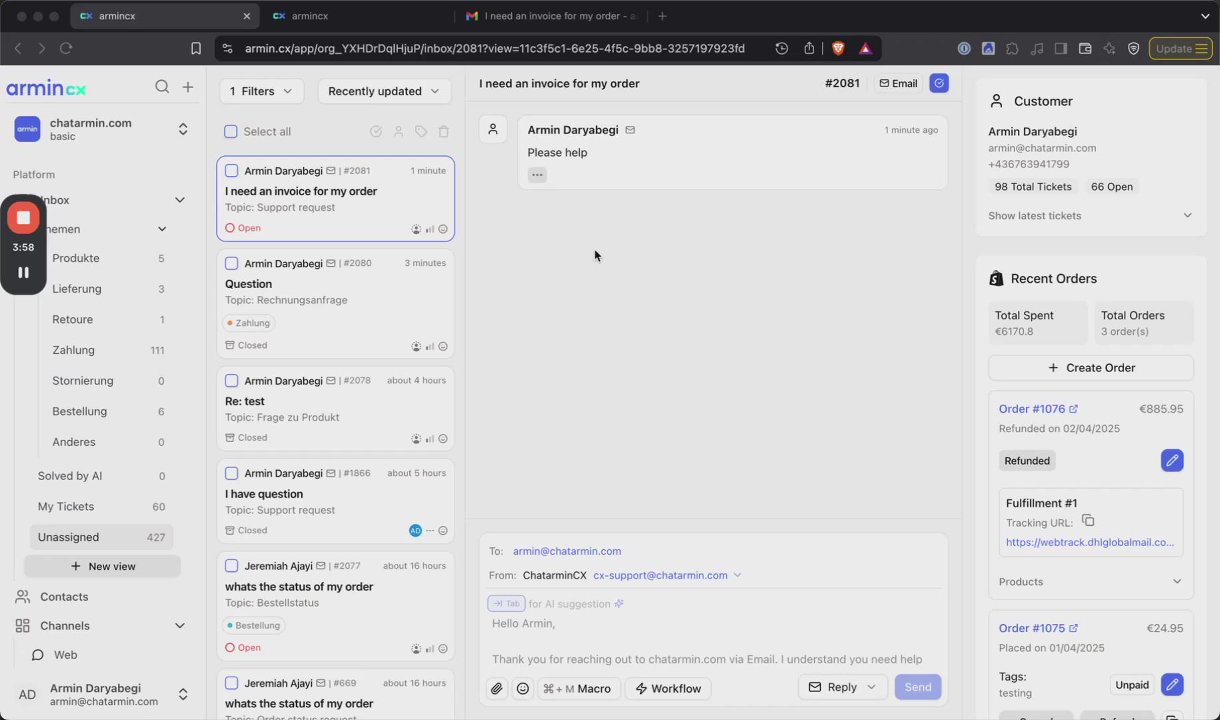Viewport: 1220px width, 720px height.
Task: Open the attachment paperclip icon in composer
Action: click(497, 688)
